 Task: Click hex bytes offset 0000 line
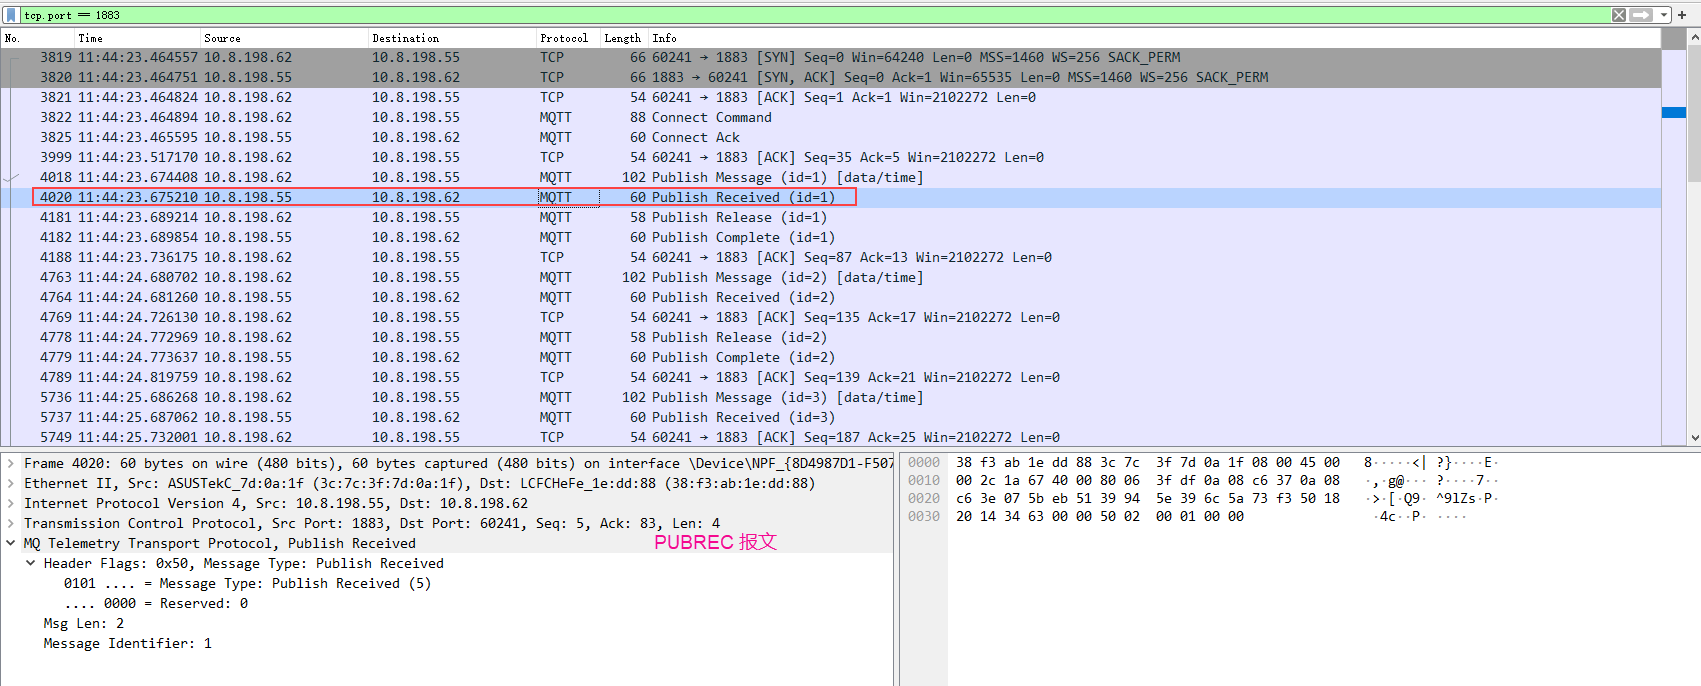(1148, 462)
